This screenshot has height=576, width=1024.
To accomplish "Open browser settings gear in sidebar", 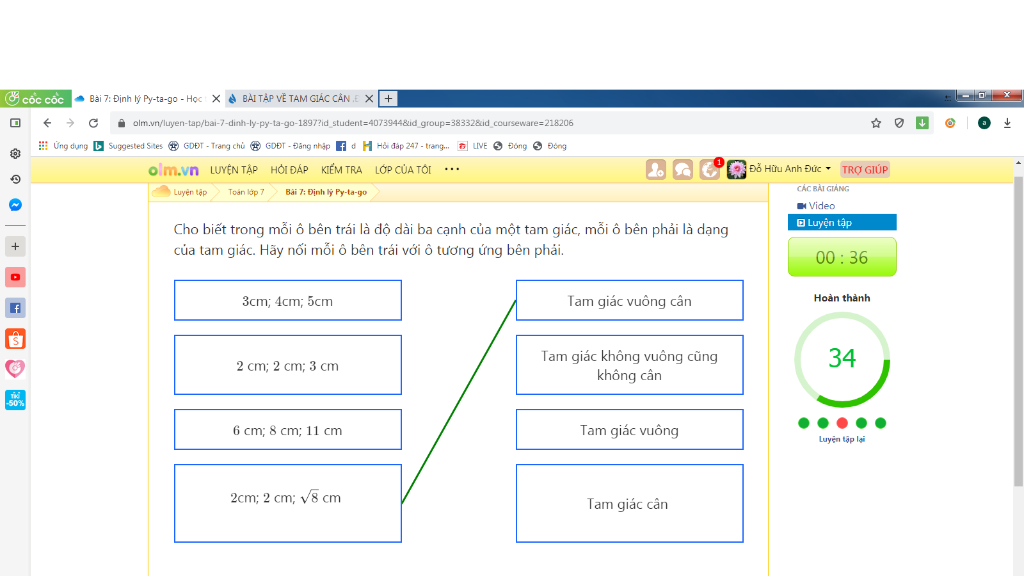I will (15, 153).
